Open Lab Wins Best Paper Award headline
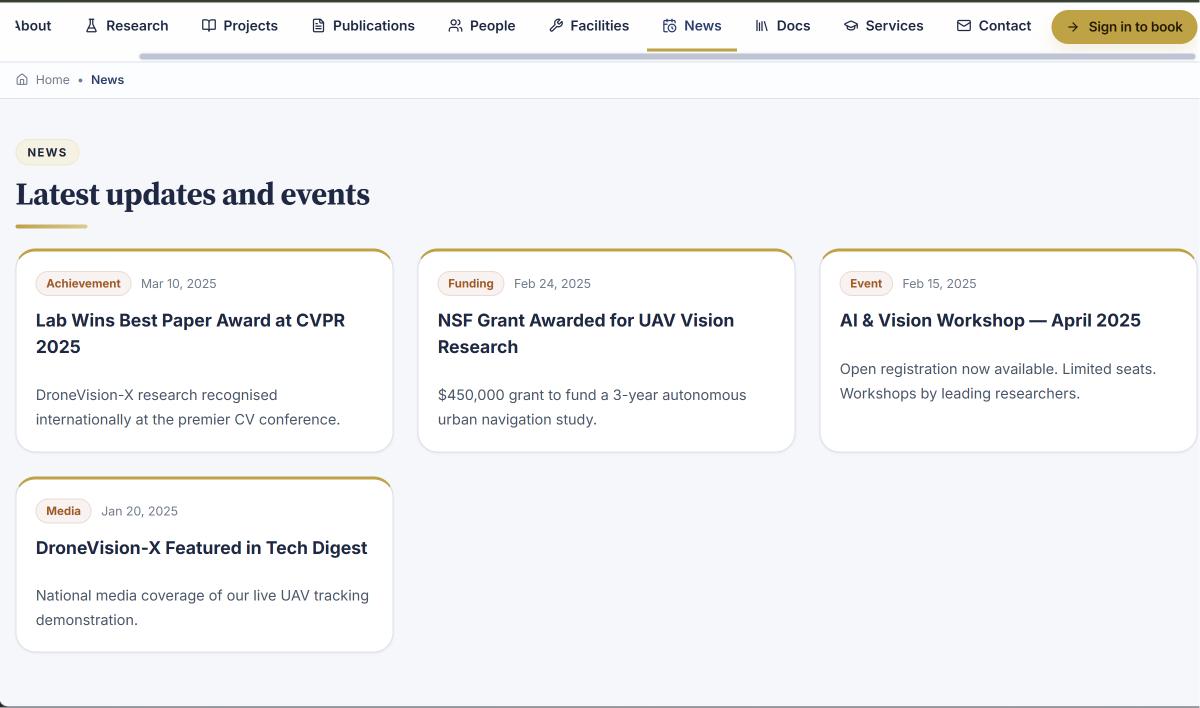The width and height of the screenshot is (1200, 708). tap(191, 333)
